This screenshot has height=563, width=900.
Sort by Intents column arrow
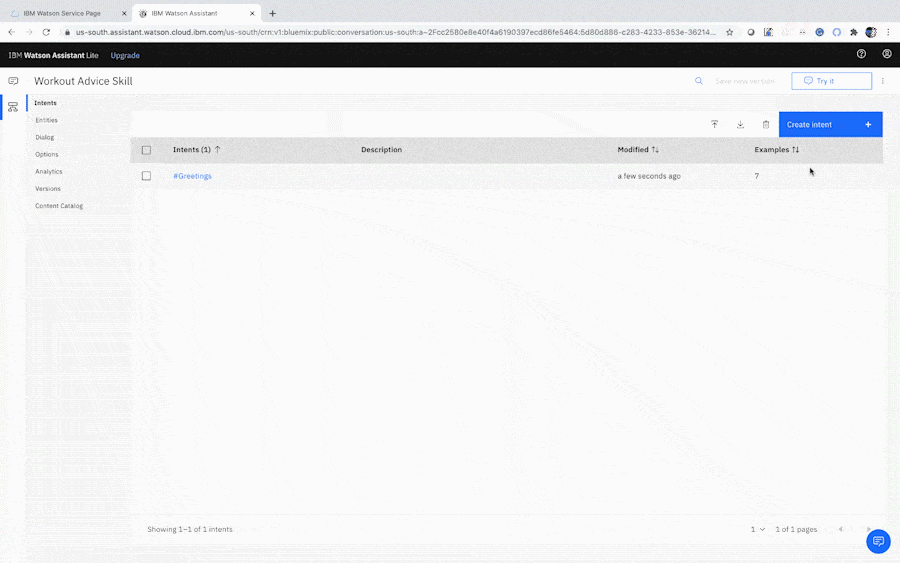pos(218,149)
